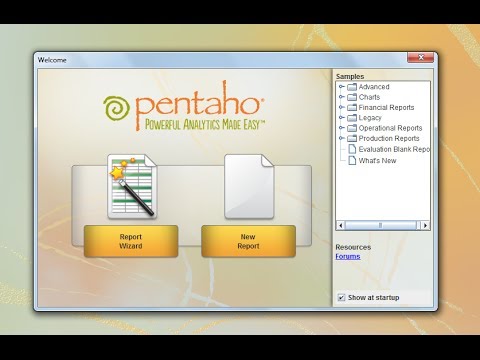Click the blank New Report page icon
This screenshot has height=360, width=480.
(249, 186)
